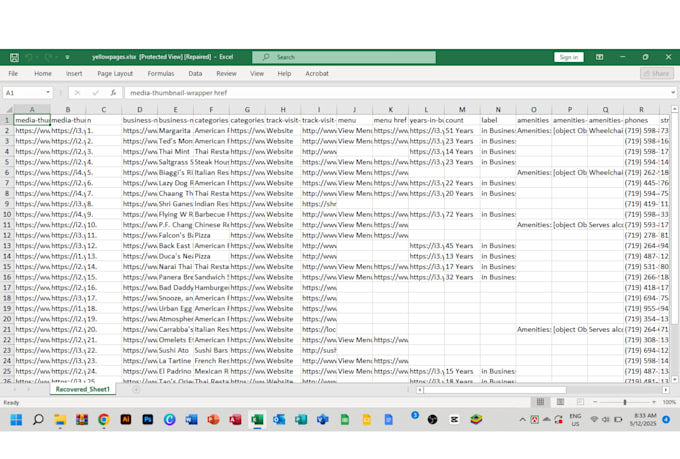Switch to Page Layout view icon
Screen dimensions: 680x459
560,402
